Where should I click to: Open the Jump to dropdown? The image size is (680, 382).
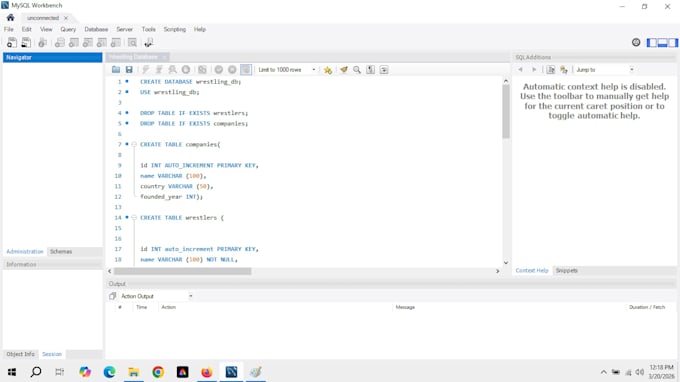pyautogui.click(x=605, y=69)
